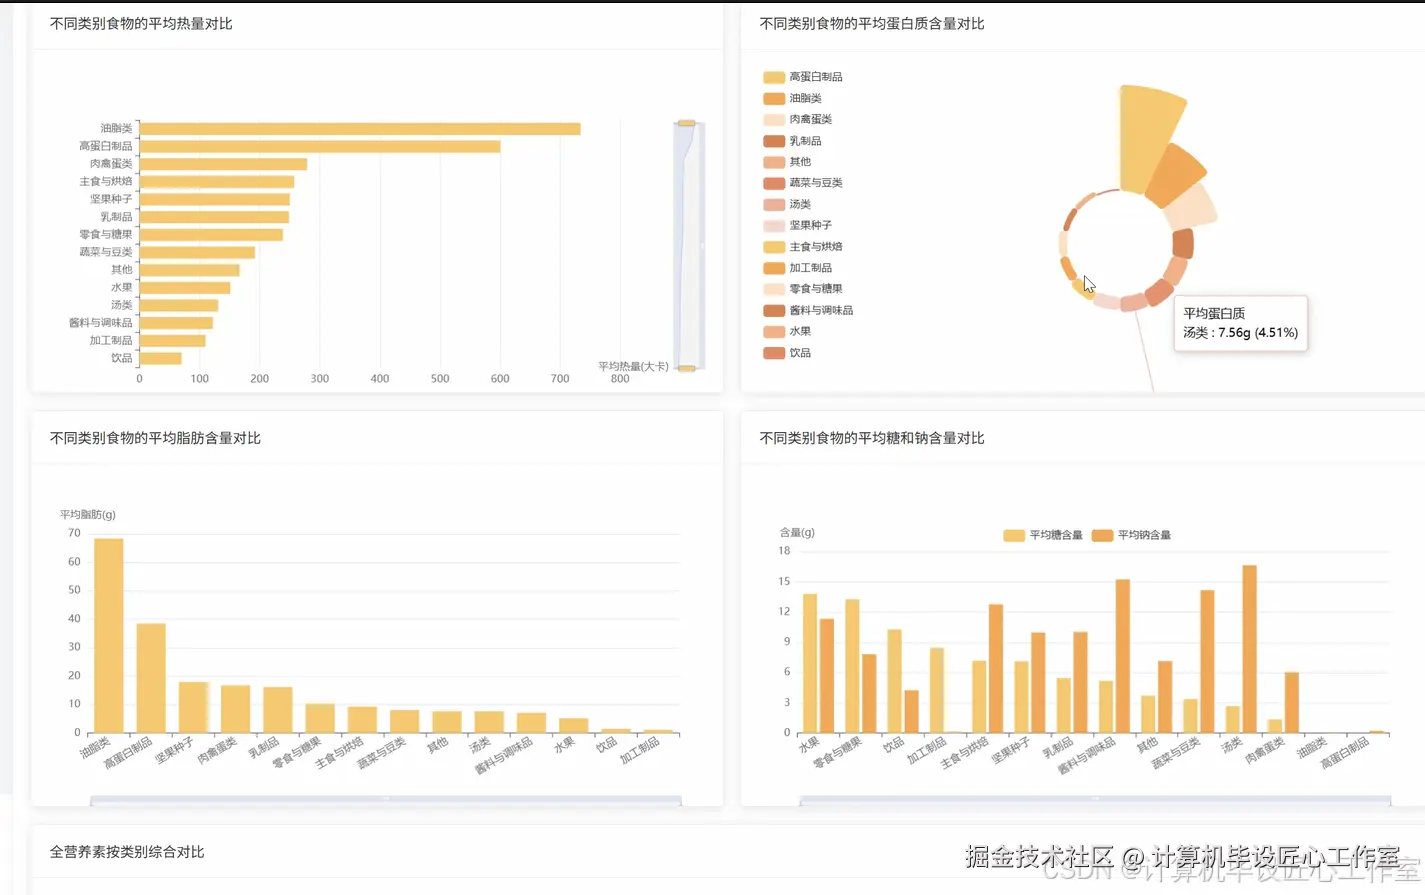Click the tallest 油脂类 bar in fat chart
Screen dimensions: 1425x895
click(109, 636)
